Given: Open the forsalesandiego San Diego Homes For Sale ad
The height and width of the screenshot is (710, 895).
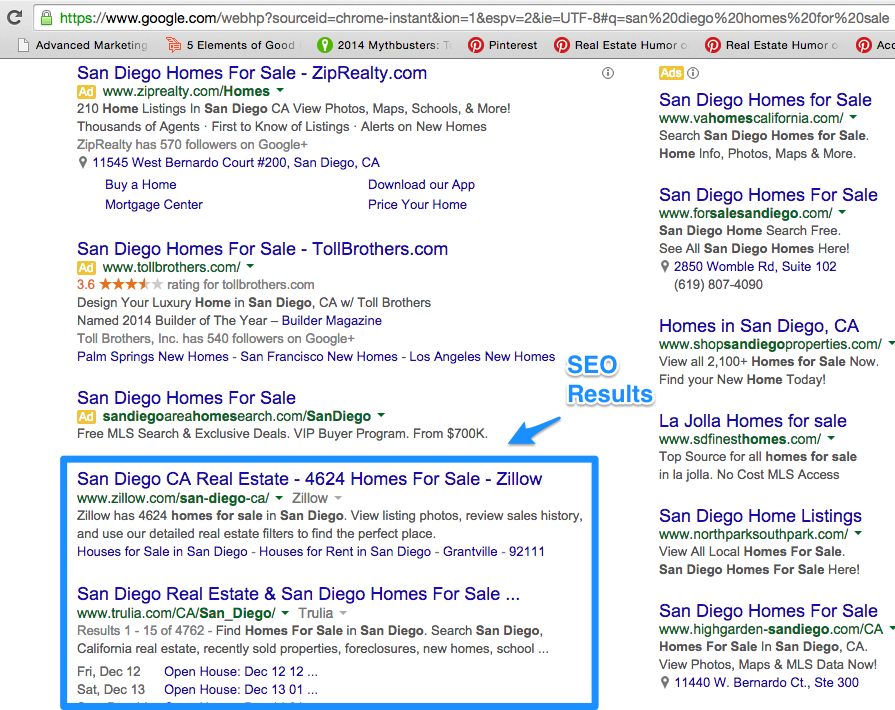Looking at the screenshot, I should tap(768, 195).
